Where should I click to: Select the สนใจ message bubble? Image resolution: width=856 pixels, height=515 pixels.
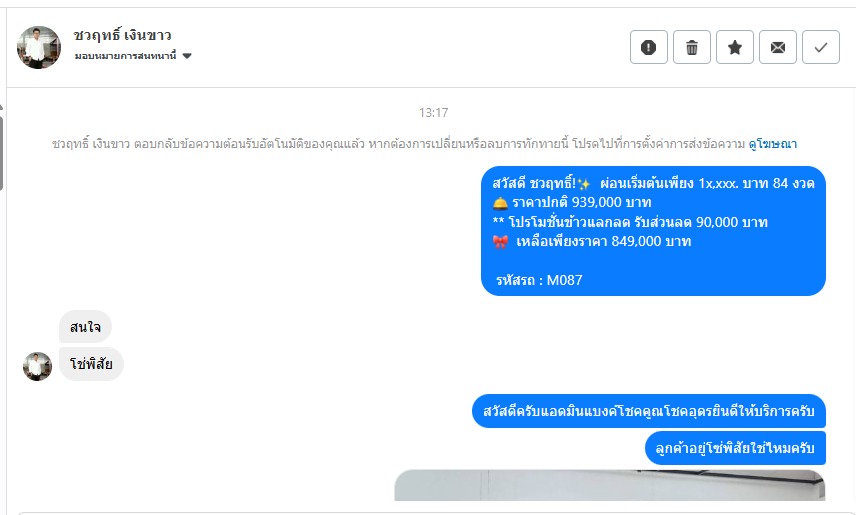85,327
